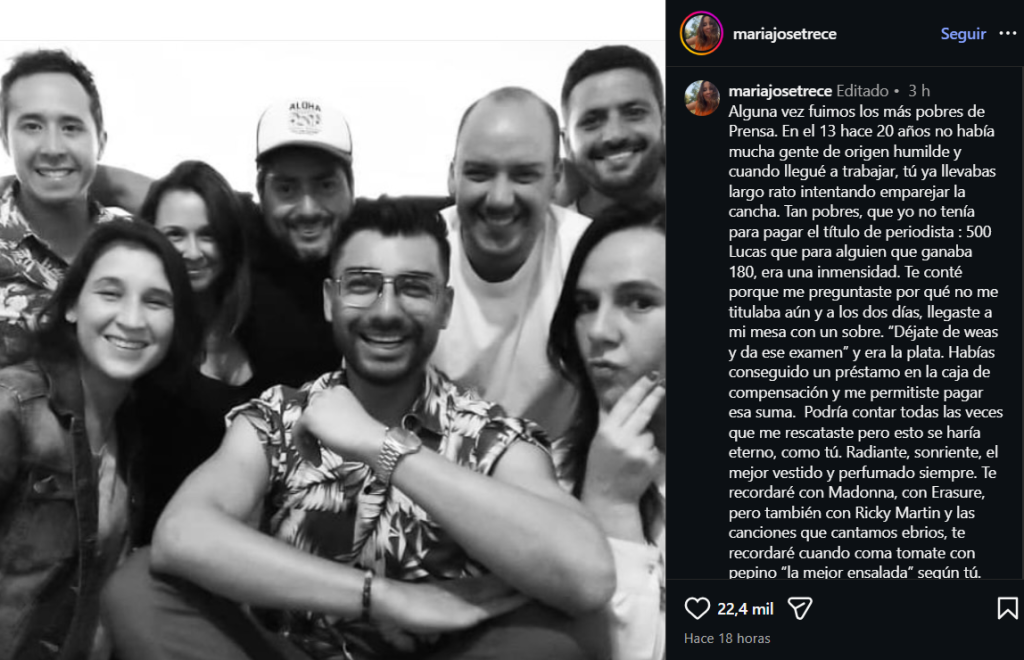Like the post with the heart icon

(x=697, y=608)
